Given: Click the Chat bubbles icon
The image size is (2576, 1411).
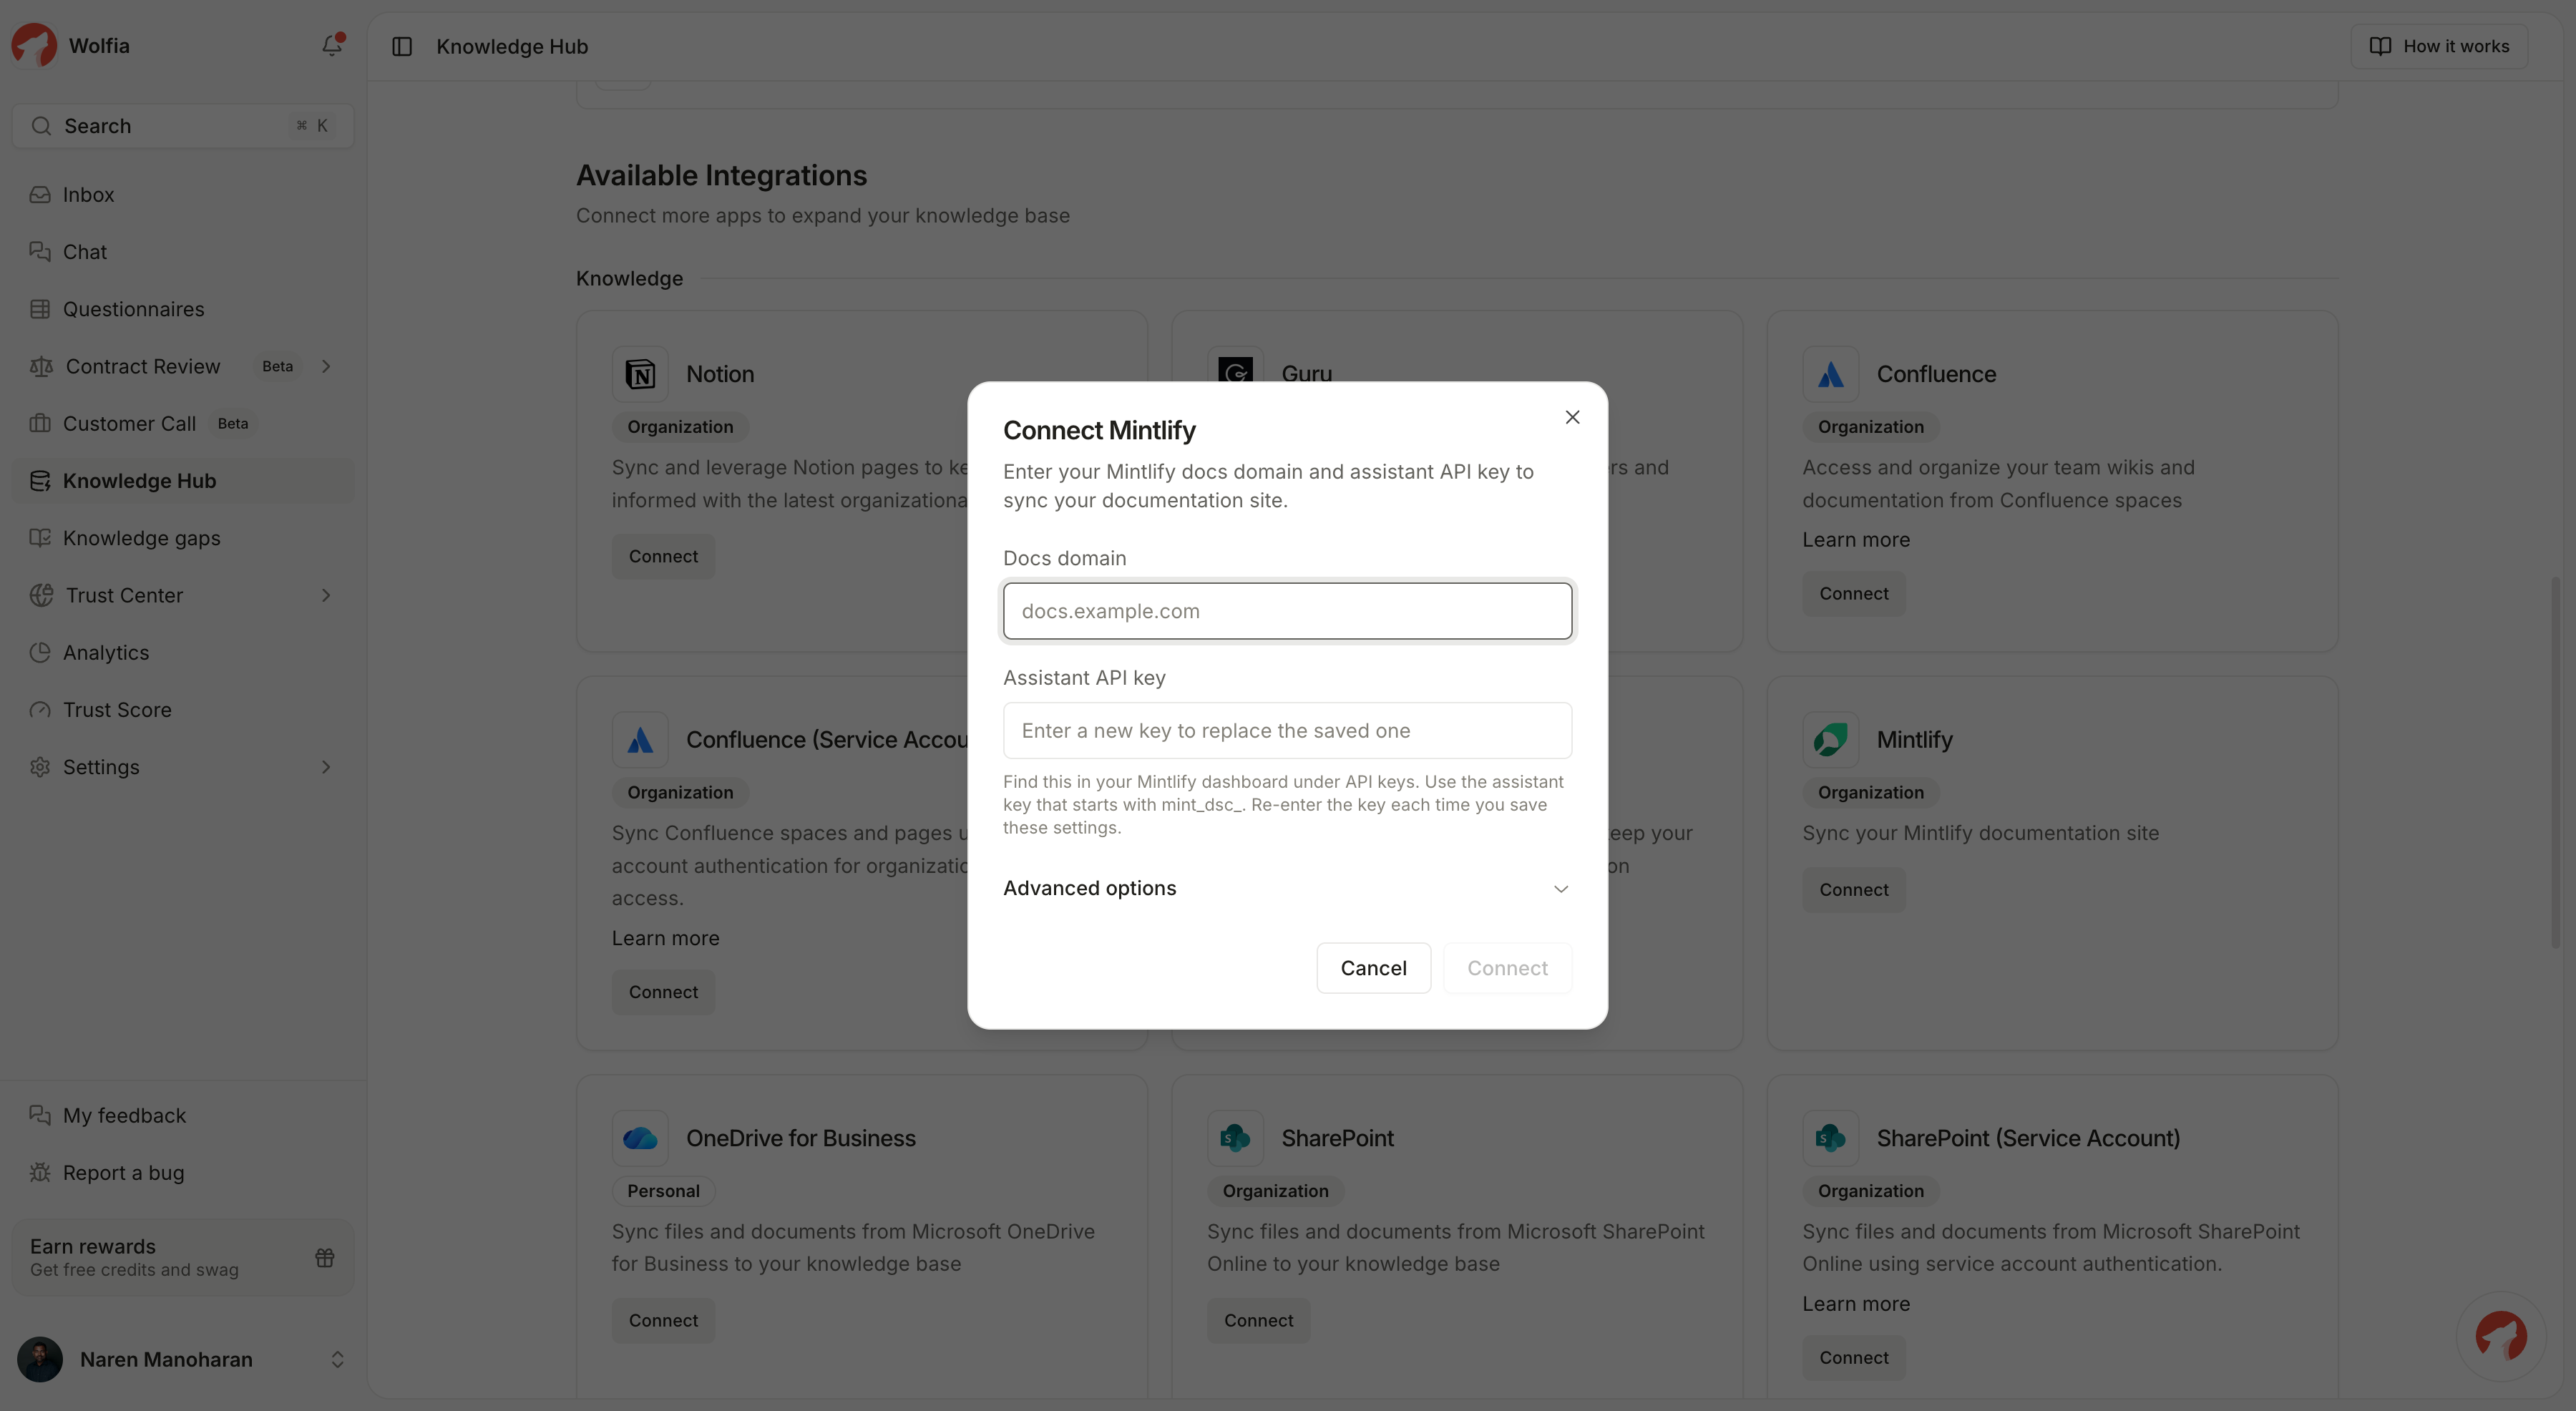Looking at the screenshot, I should coord(40,252).
